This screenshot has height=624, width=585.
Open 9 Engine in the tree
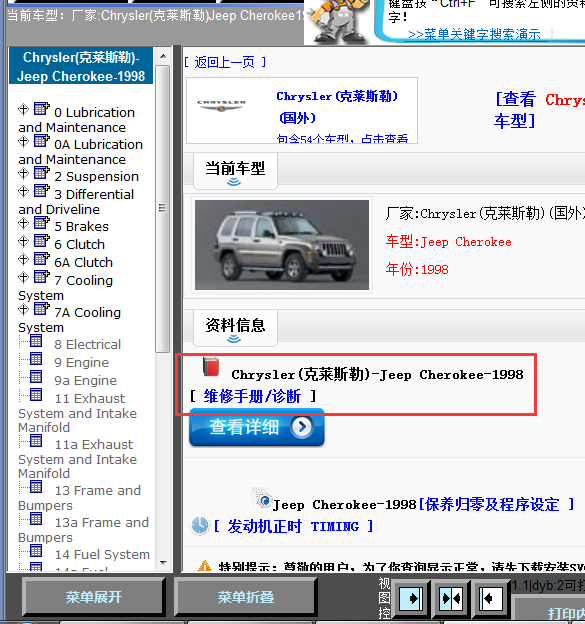(81, 363)
